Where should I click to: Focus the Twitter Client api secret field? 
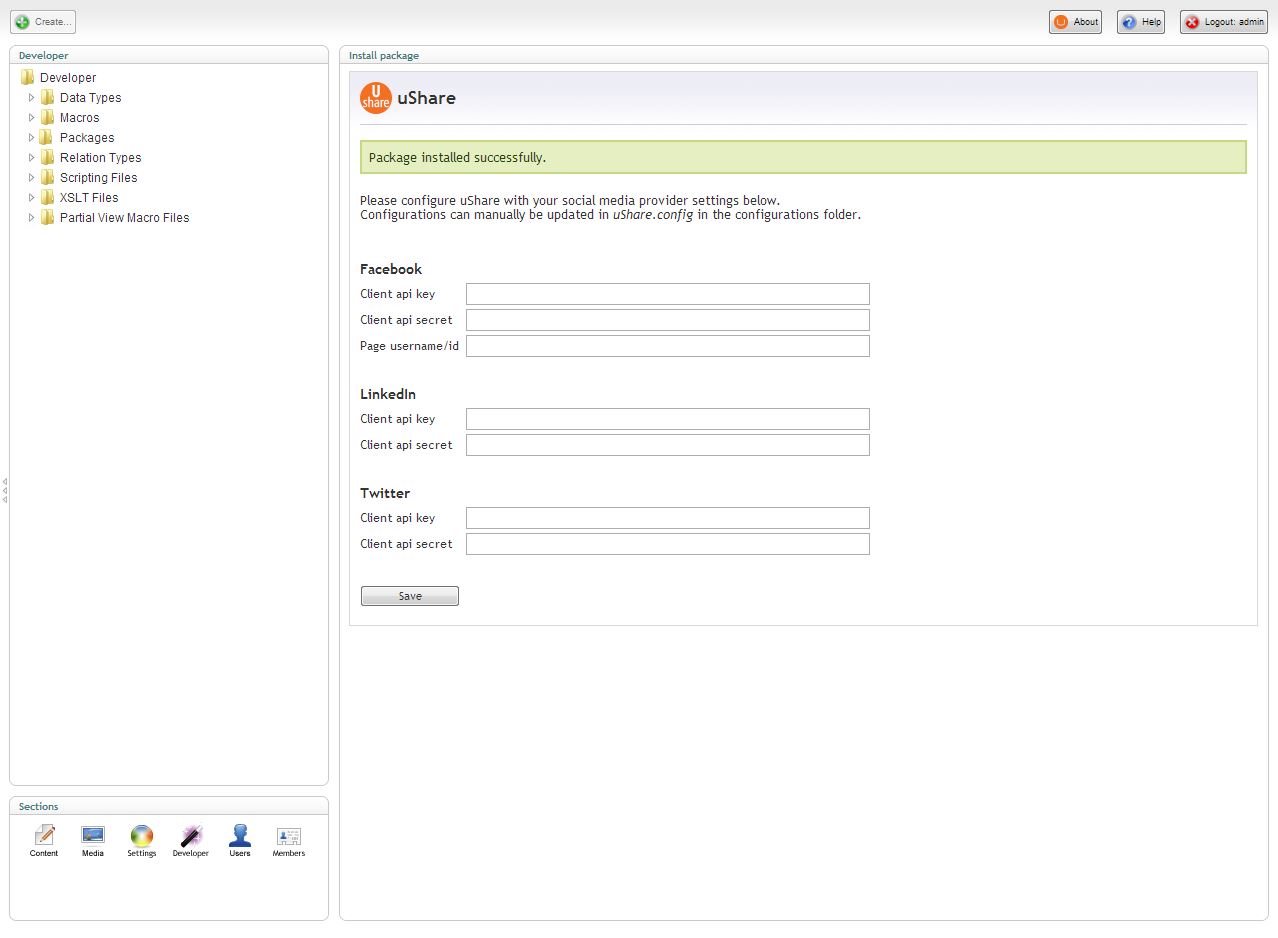pos(668,544)
